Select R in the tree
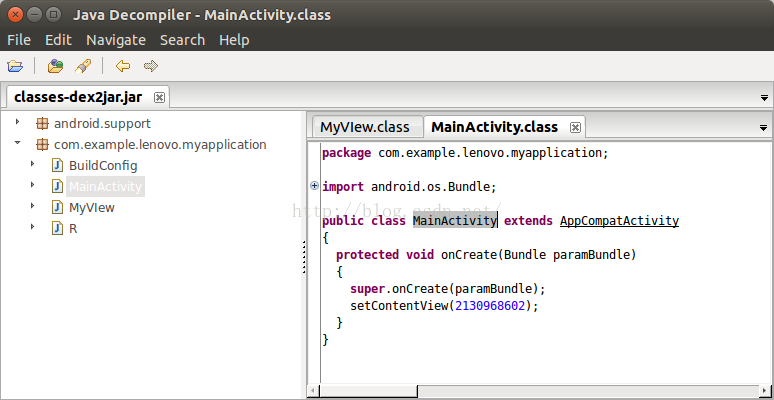The image size is (774, 400). click(73, 229)
